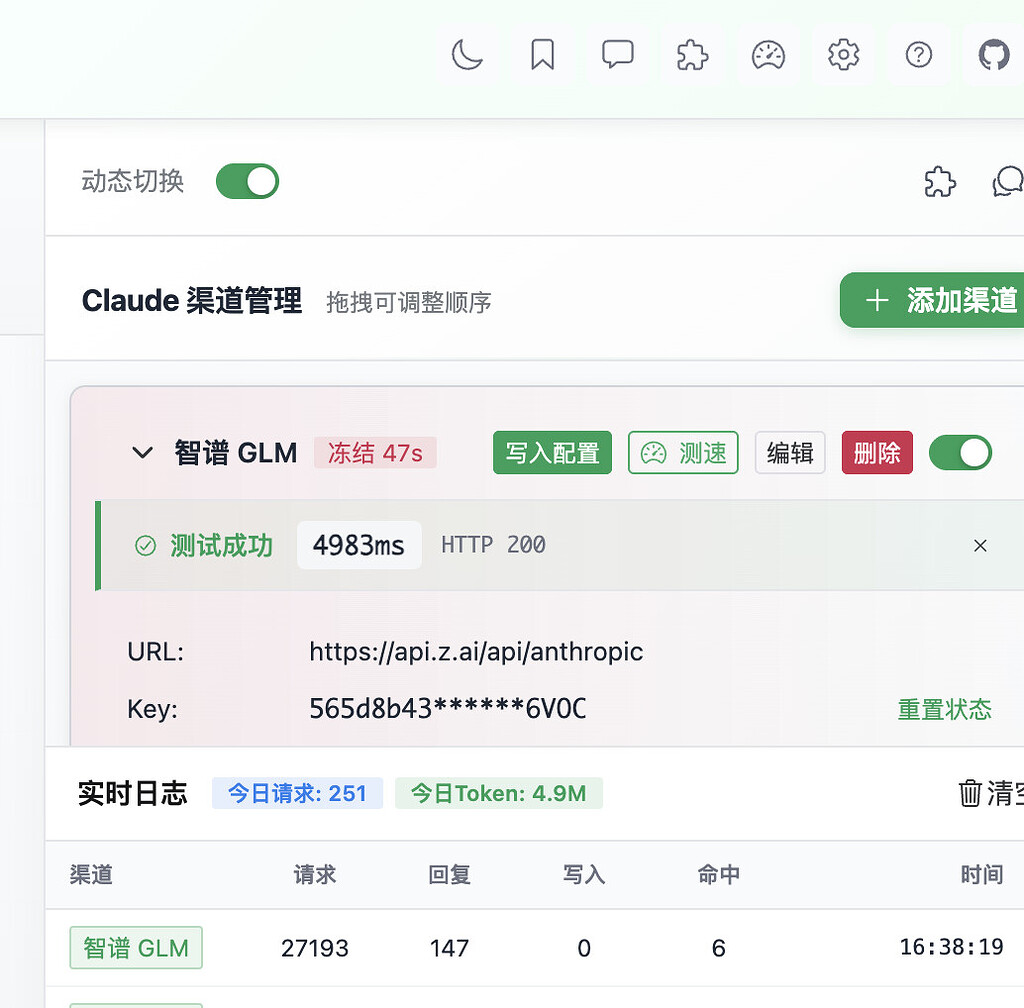
Task: Click the 16:38:19 timestamp
Action: click(952, 947)
